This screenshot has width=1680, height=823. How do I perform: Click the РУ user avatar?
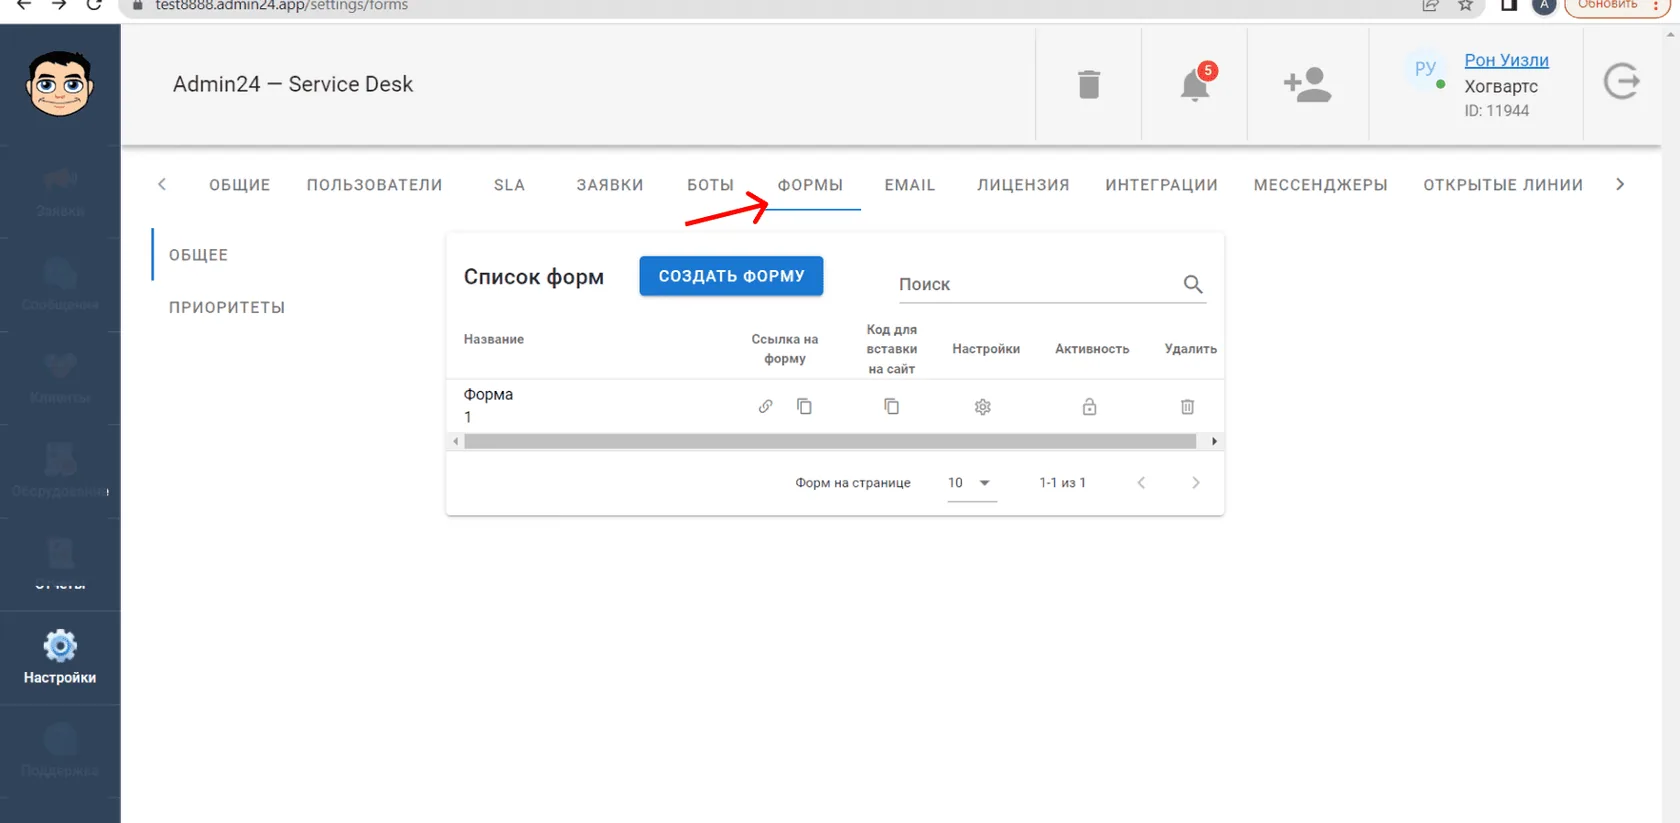tap(1425, 69)
